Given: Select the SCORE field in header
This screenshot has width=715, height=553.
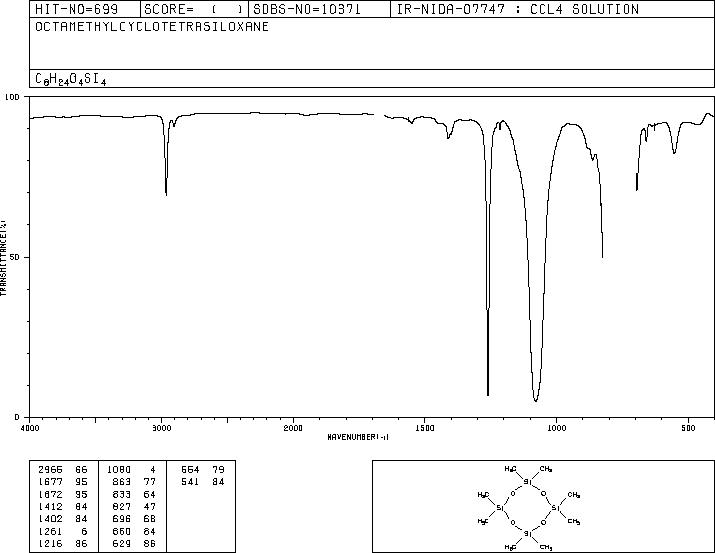Looking at the screenshot, I should 194,9.
